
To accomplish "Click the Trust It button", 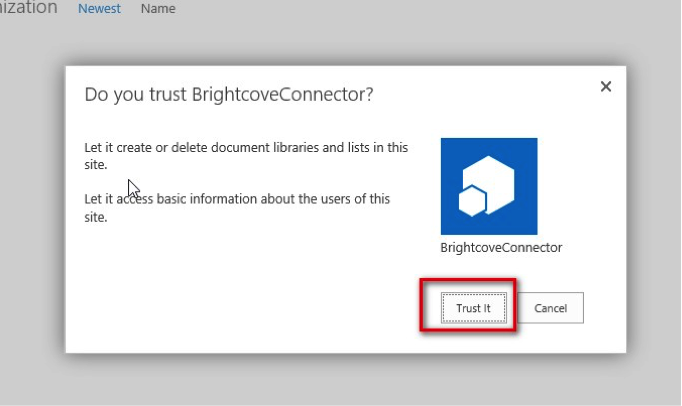I will point(473,309).
